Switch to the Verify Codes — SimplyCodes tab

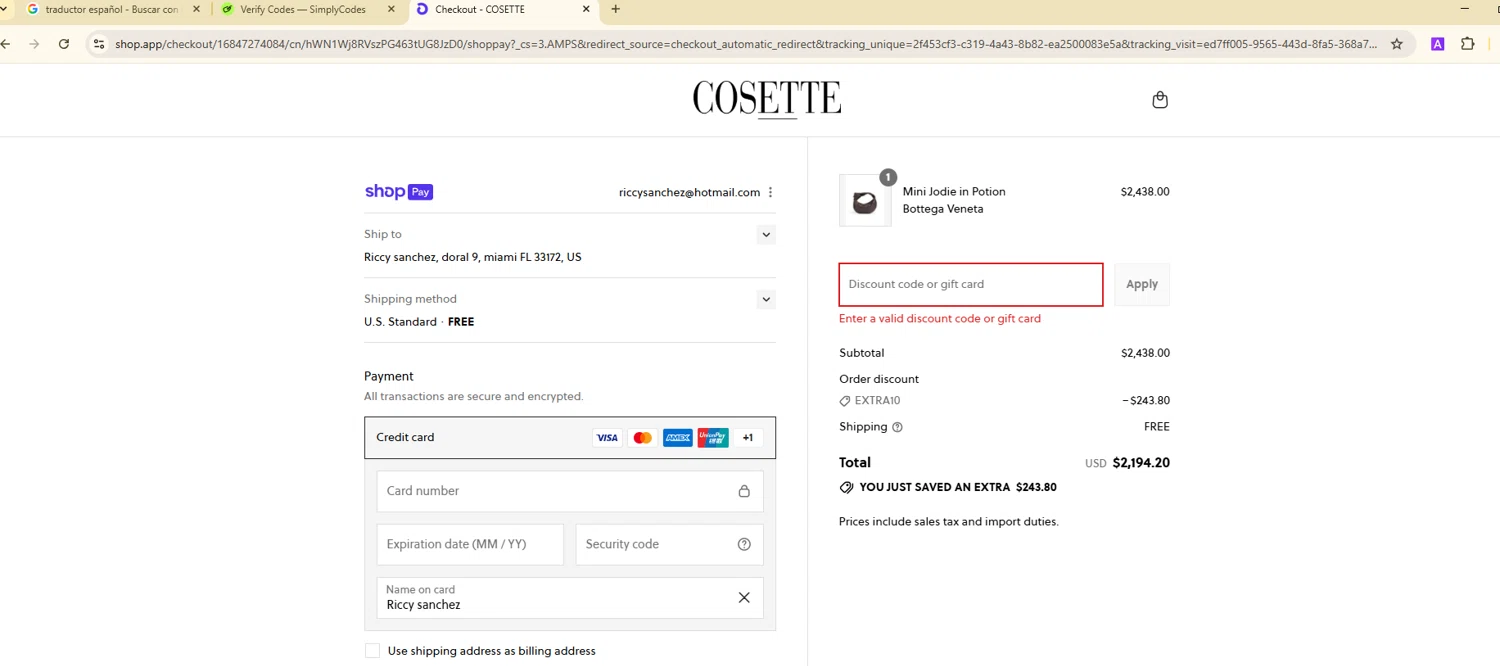(305, 10)
